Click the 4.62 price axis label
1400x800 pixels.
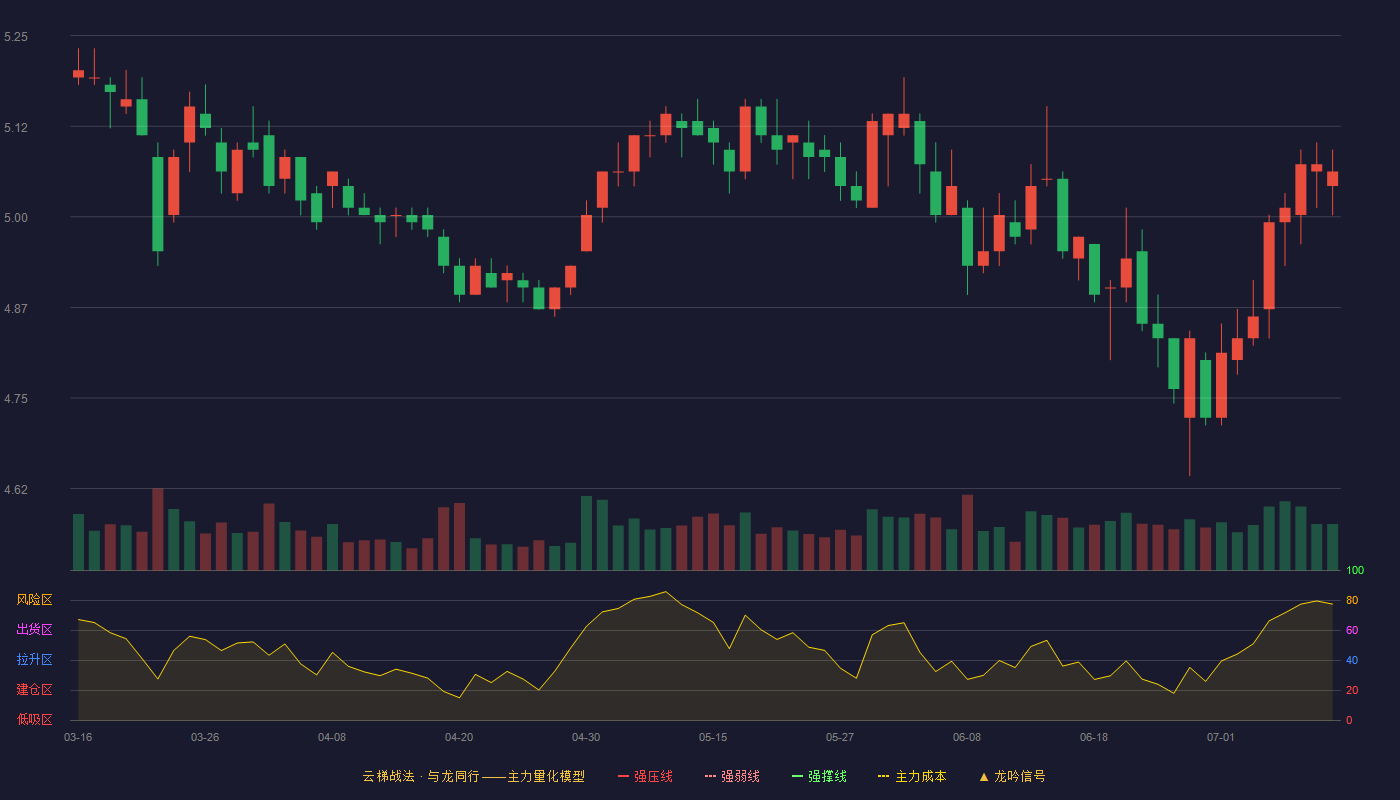pyautogui.click(x=16, y=490)
